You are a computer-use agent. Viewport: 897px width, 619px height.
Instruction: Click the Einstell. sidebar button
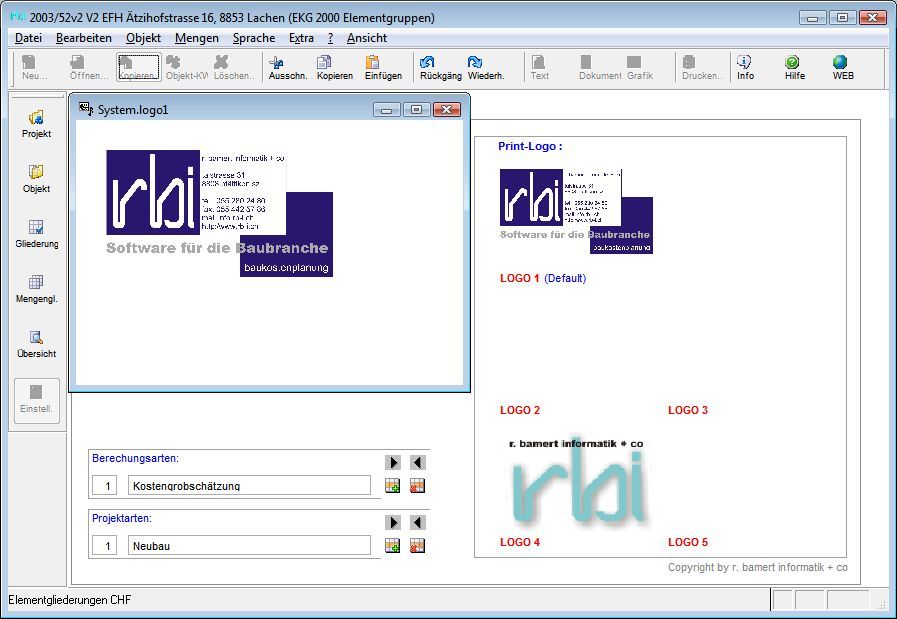pos(37,400)
